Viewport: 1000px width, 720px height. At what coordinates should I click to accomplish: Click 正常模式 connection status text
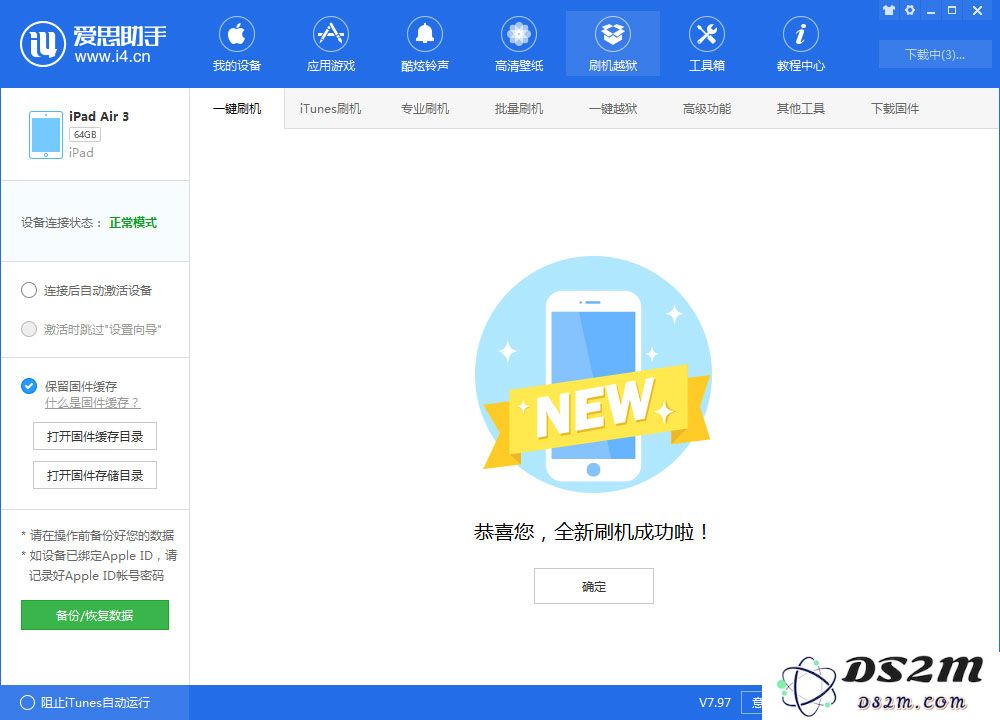133,223
